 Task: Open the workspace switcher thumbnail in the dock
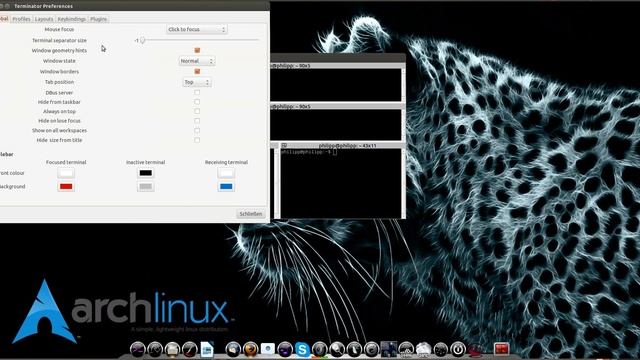(389, 350)
